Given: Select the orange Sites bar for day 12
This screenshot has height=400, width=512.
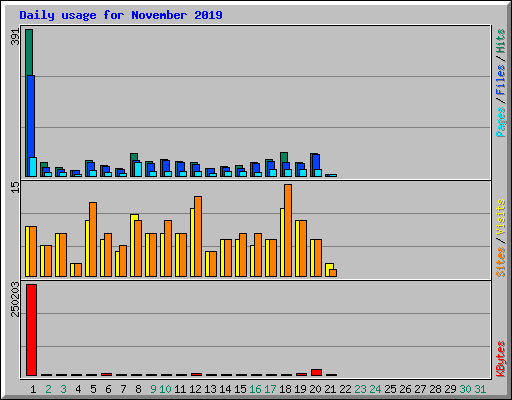Looking at the screenshot, I should pyautogui.click(x=198, y=236).
